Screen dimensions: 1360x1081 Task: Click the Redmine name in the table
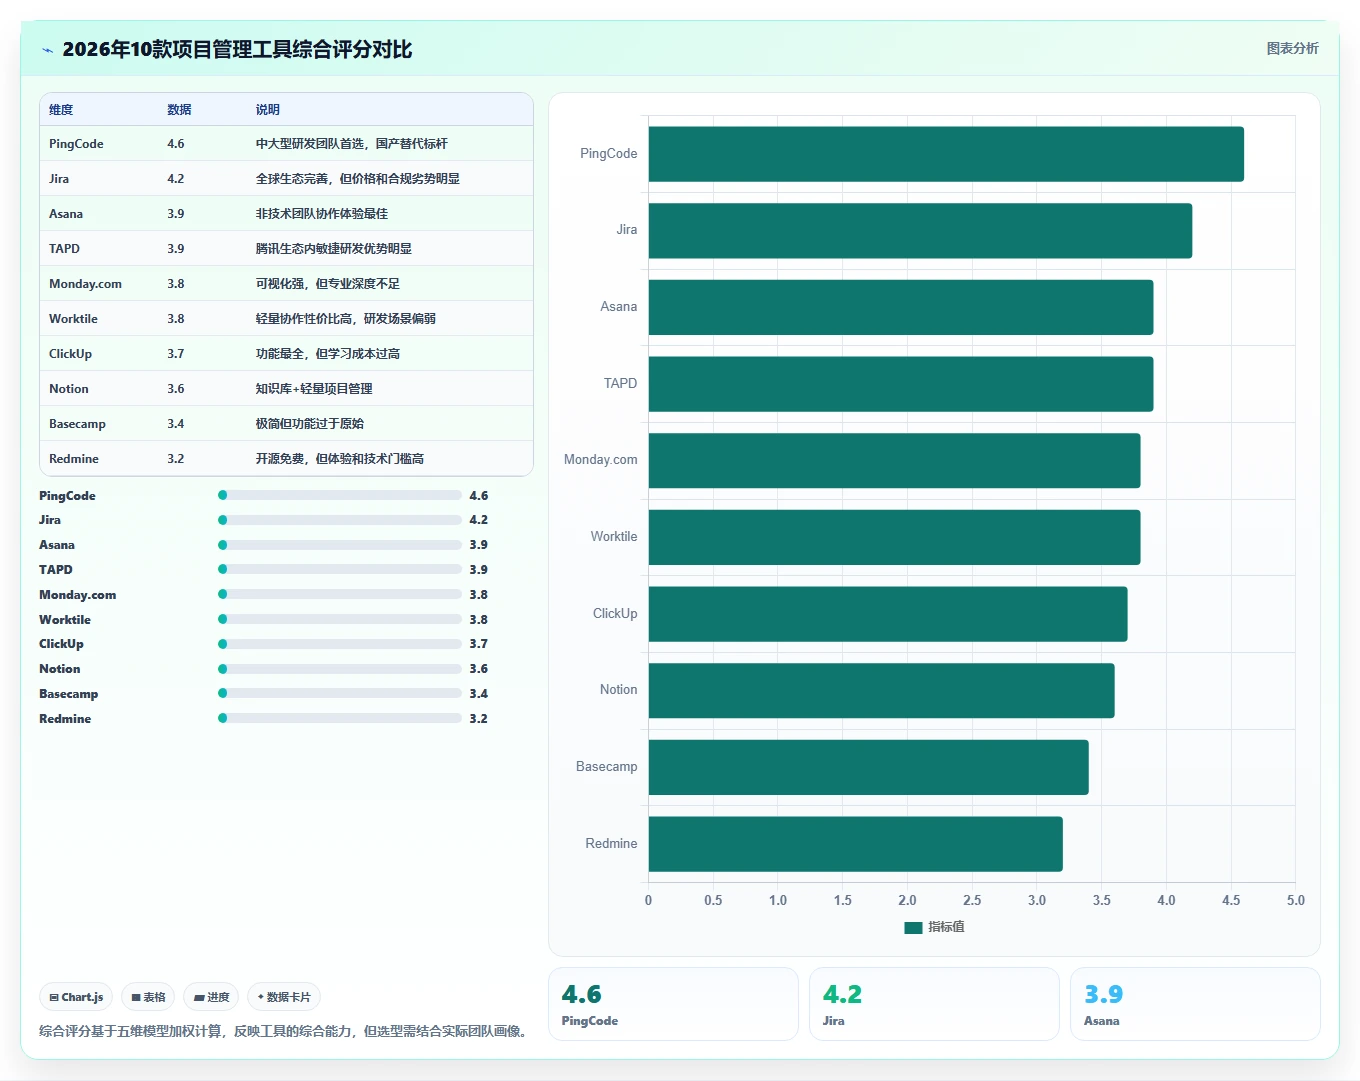pyautogui.click(x=74, y=459)
